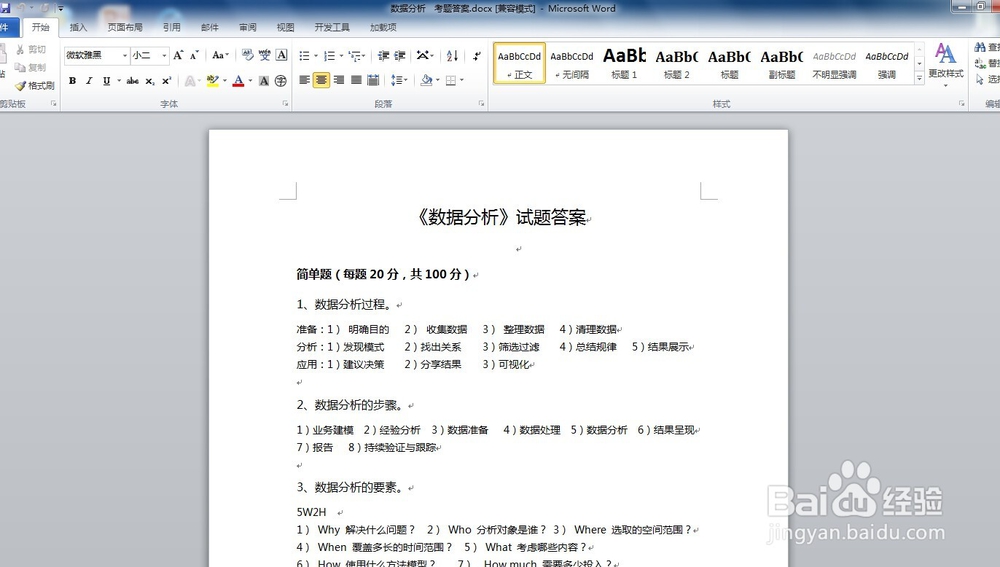The height and width of the screenshot is (567, 1000).
Task: Apply the 标题 2 style
Action: point(677,63)
